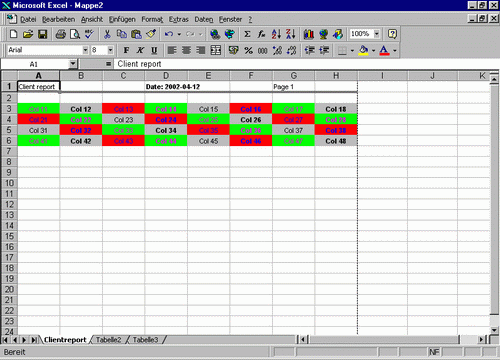Select the row 10 header
The image size is (500, 360).
9,183
